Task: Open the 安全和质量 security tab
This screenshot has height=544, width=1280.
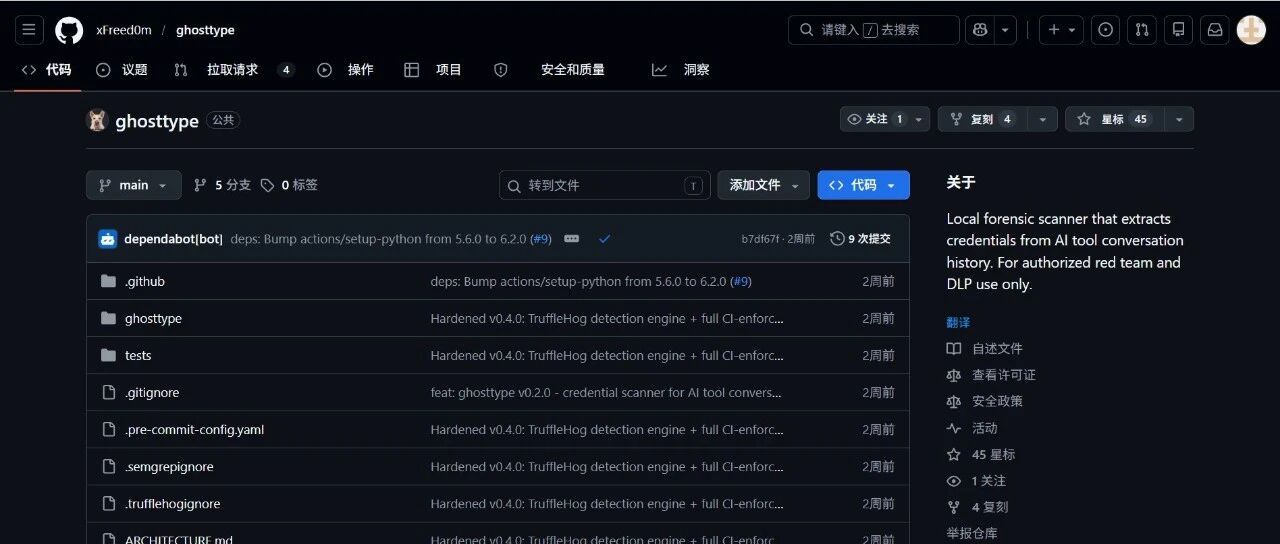Action: click(x=550, y=70)
